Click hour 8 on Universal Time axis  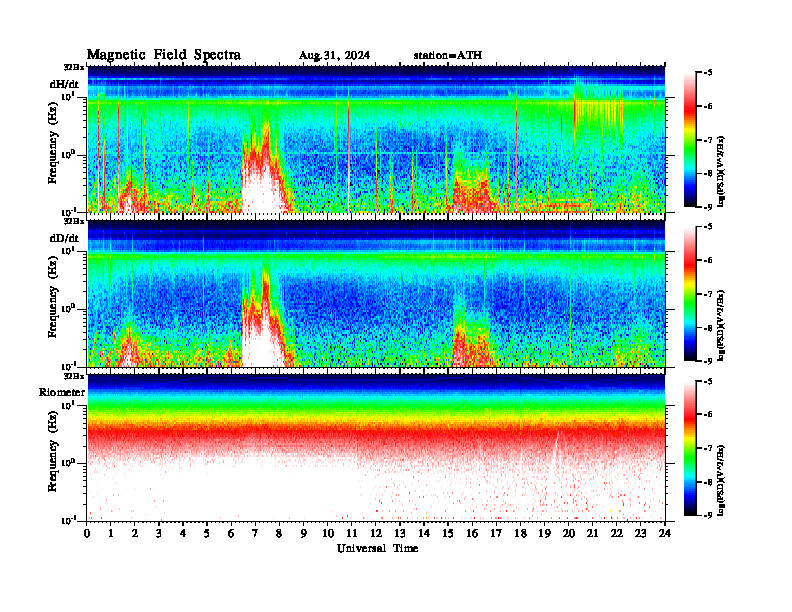(279, 533)
